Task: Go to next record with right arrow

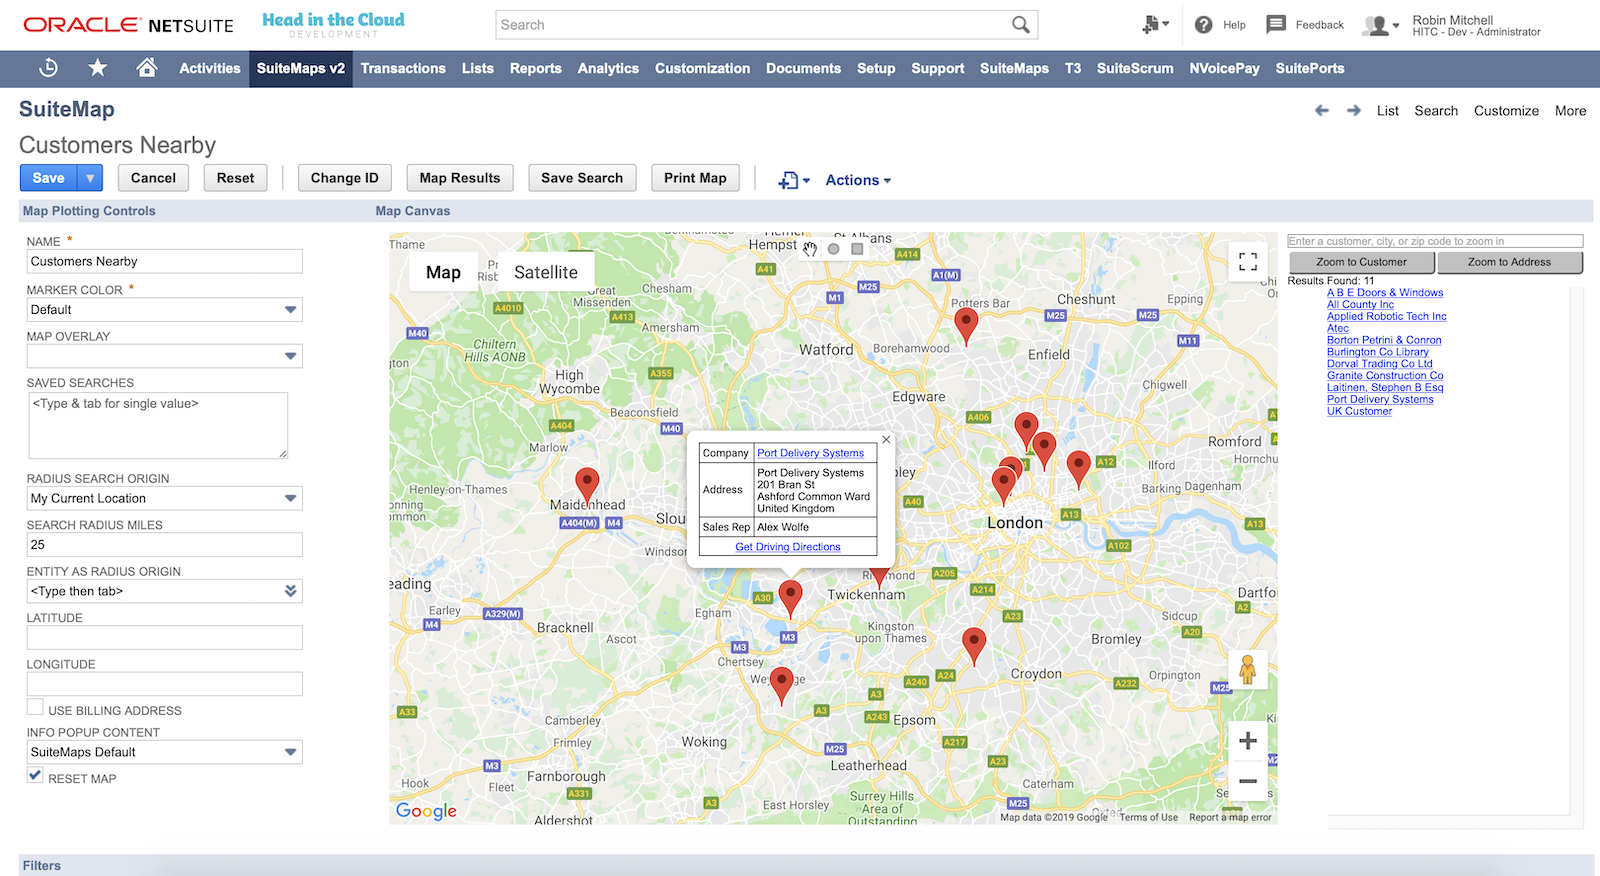Action: coord(1354,111)
